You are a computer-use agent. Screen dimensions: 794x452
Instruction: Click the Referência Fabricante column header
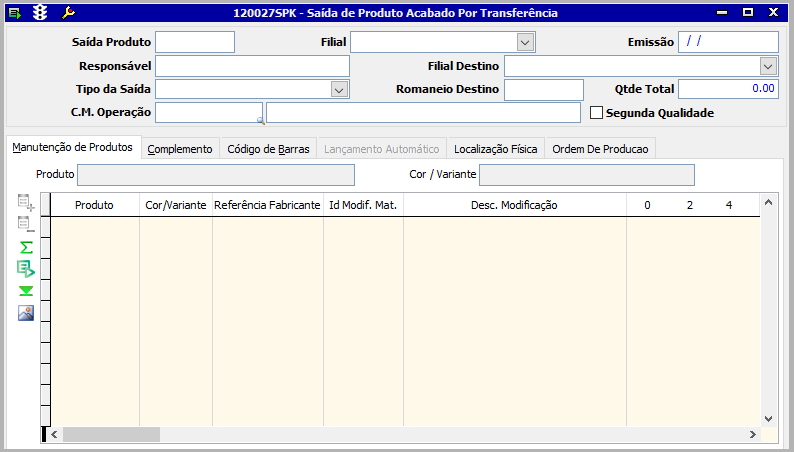[267, 205]
